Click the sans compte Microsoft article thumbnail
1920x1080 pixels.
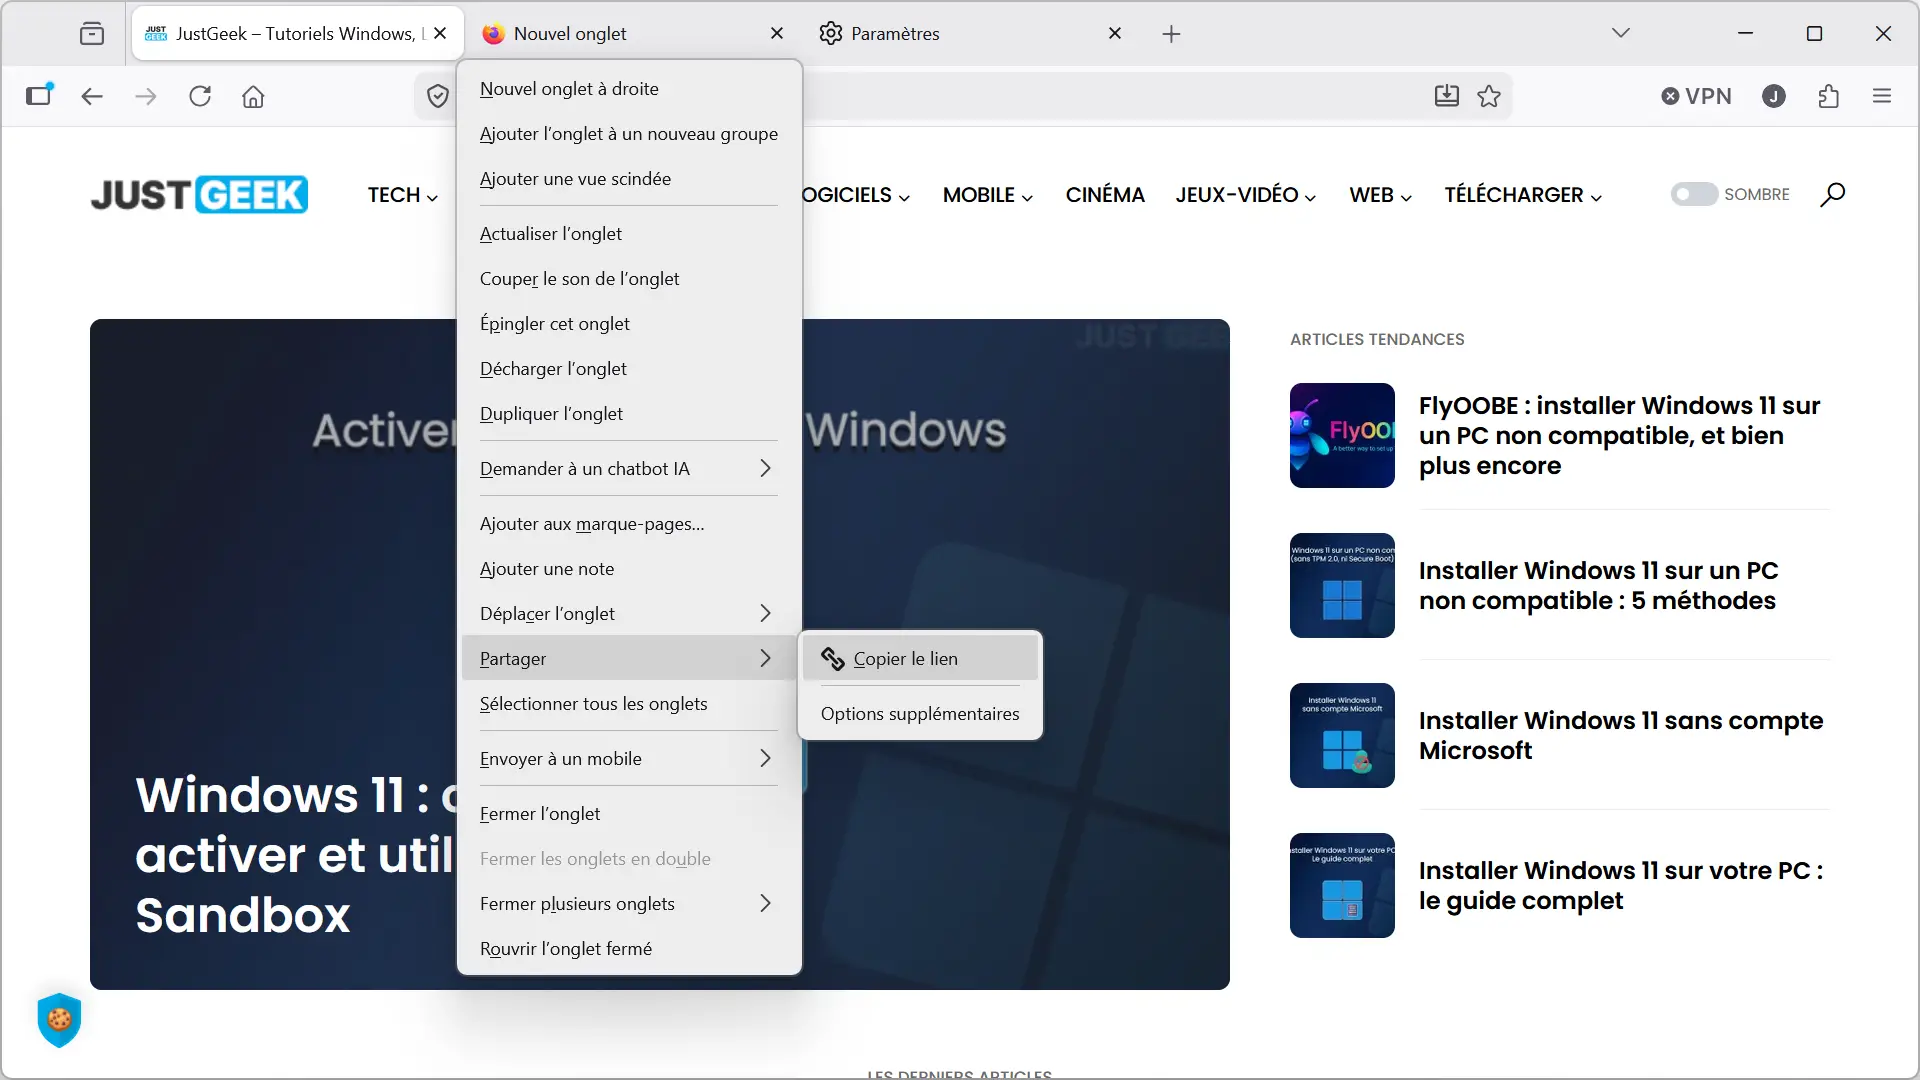[1342, 735]
